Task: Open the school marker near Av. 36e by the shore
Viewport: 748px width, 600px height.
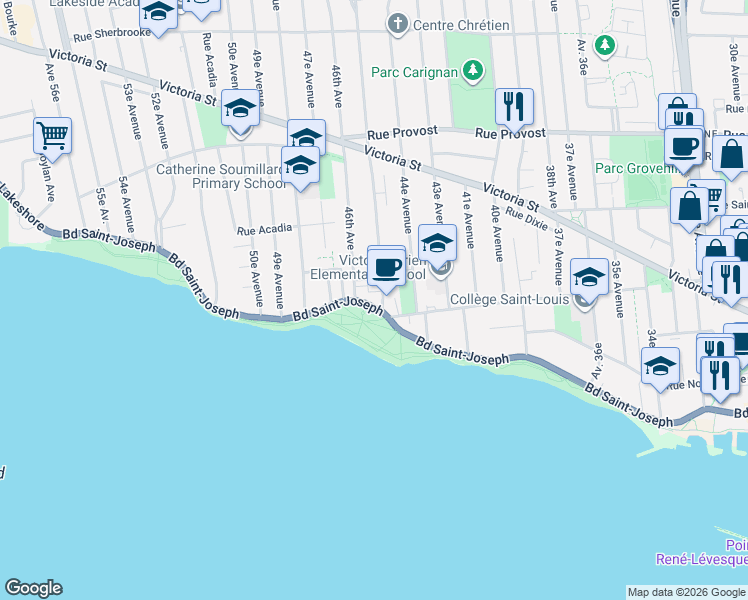Action: pyautogui.click(x=661, y=369)
